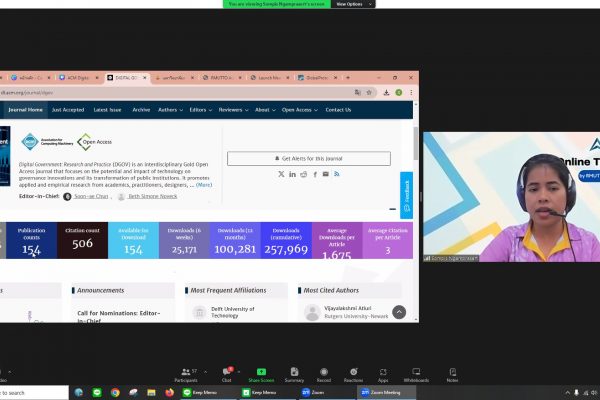The width and height of the screenshot is (600, 400).
Task: Open Beth Simone Noveck editor profile
Action: pos(153,196)
